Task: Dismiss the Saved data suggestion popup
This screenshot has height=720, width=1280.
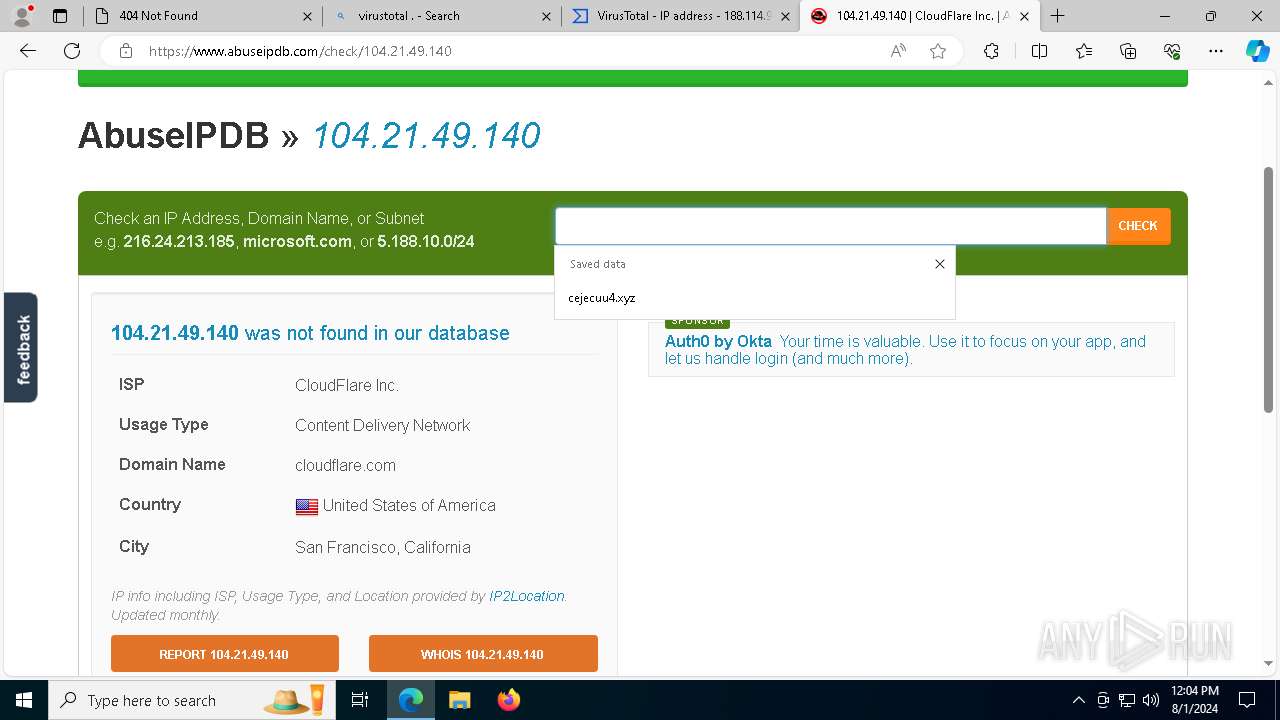Action: pos(939,264)
